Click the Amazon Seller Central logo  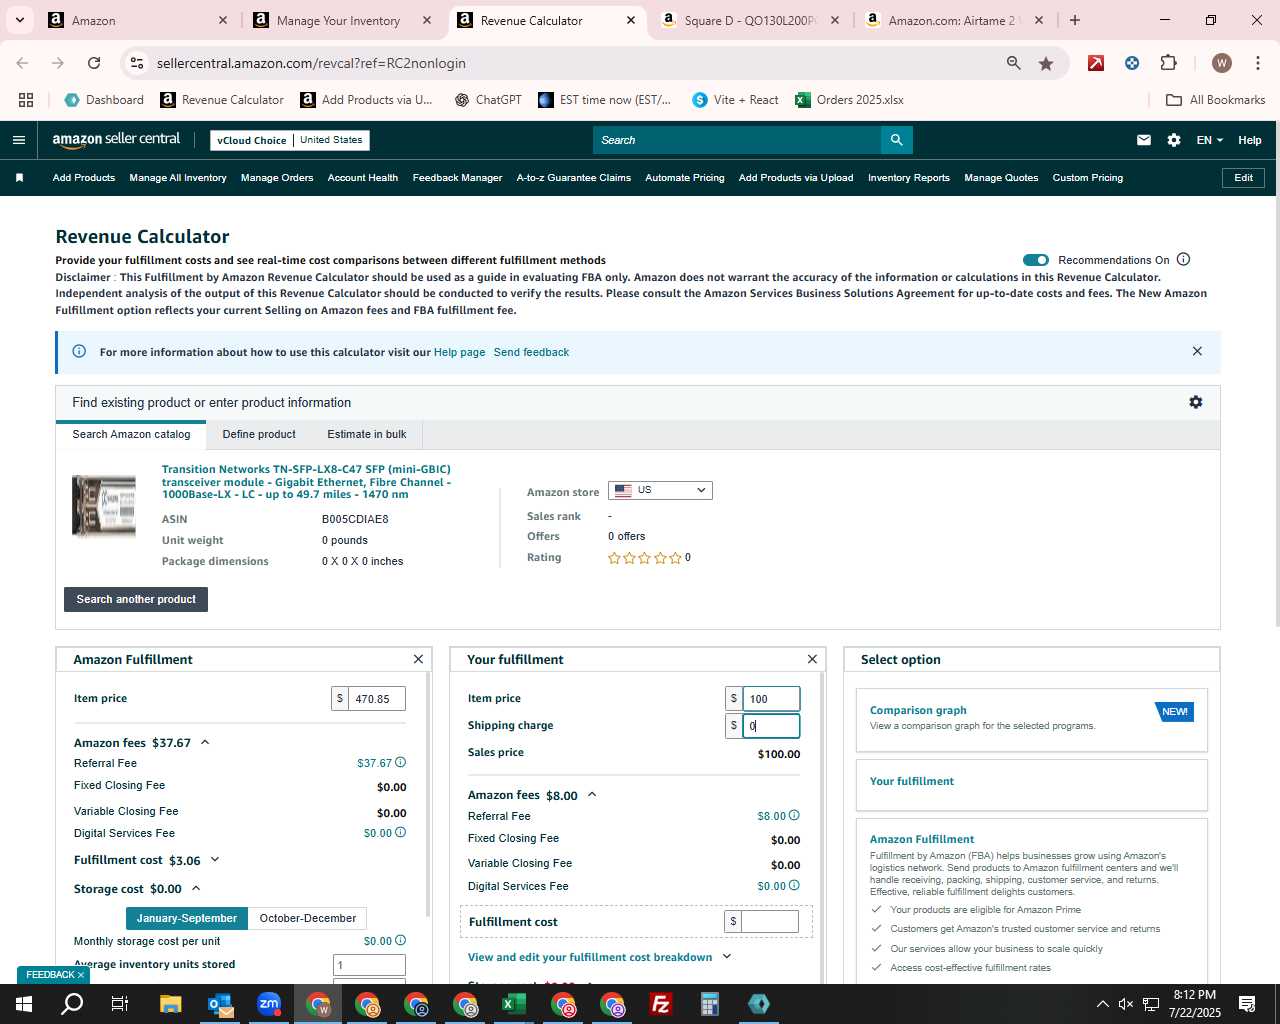coord(116,140)
